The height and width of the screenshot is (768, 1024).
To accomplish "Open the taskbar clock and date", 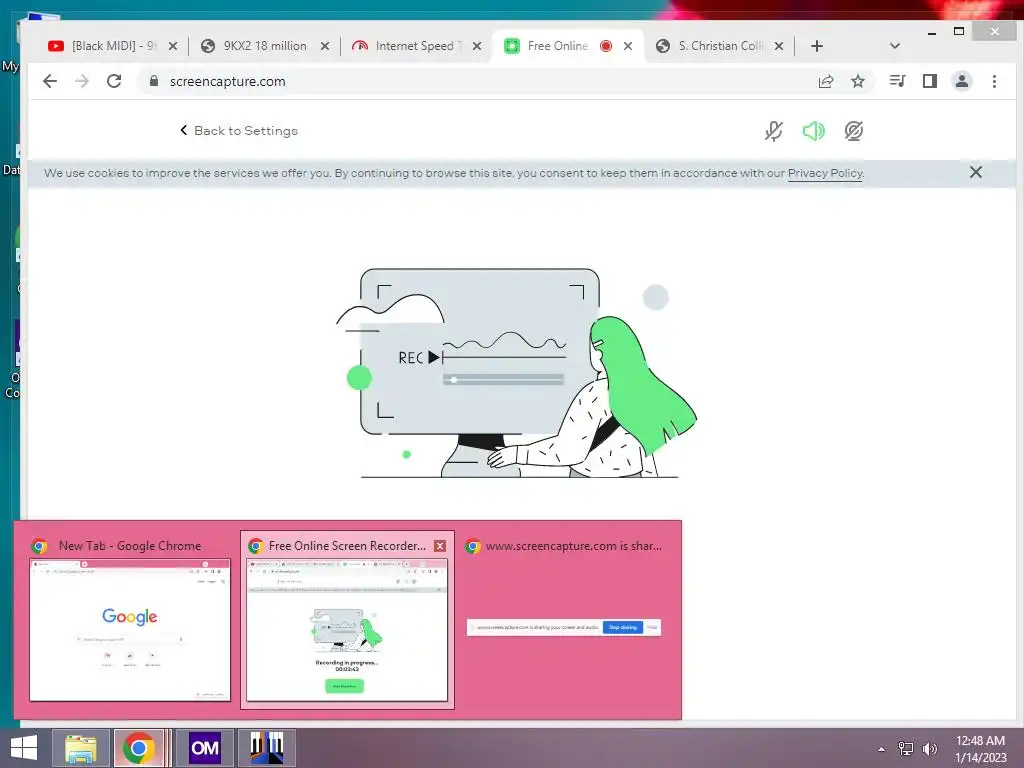I will coord(981,749).
